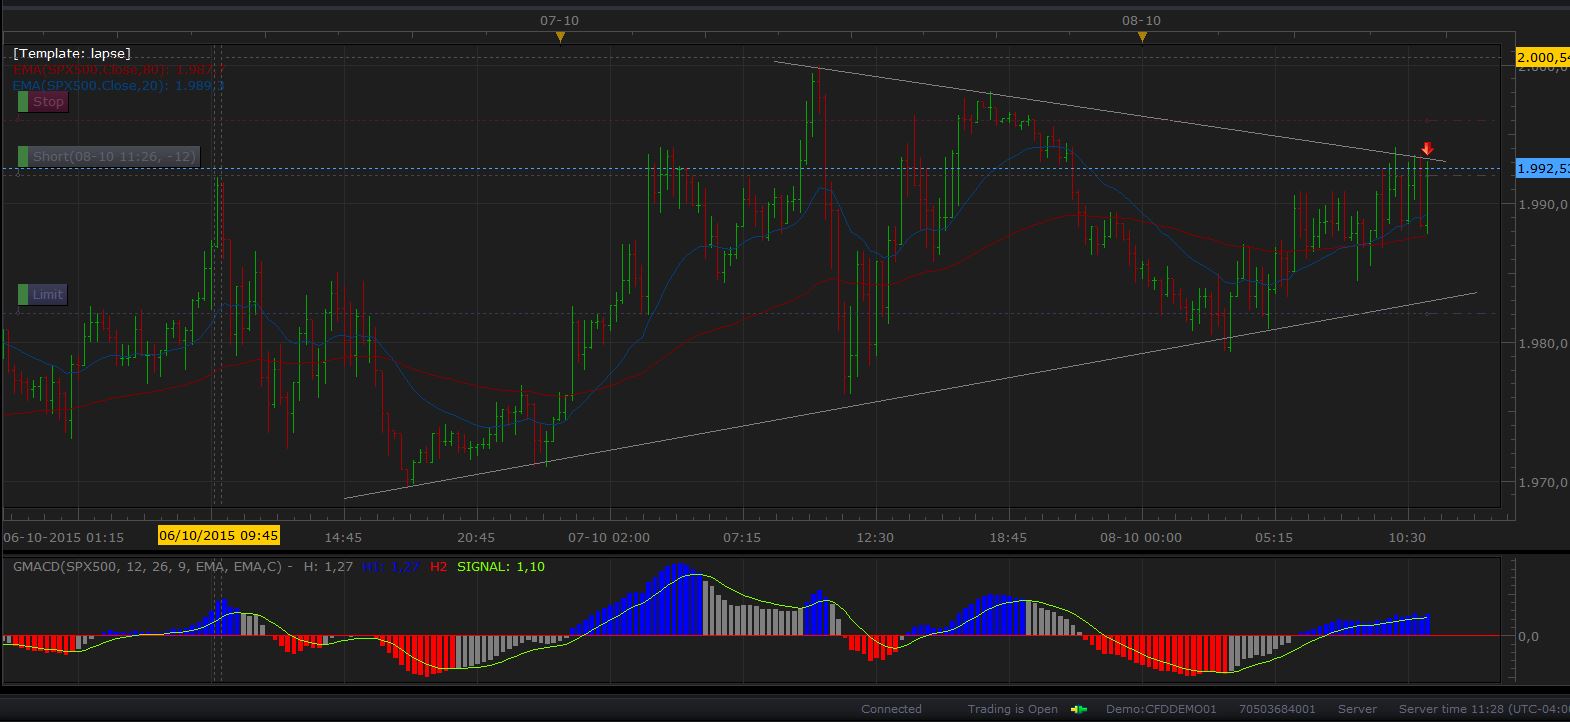Click the 12:30 time axis label
Image resolution: width=1570 pixels, height=722 pixels.
(x=875, y=537)
